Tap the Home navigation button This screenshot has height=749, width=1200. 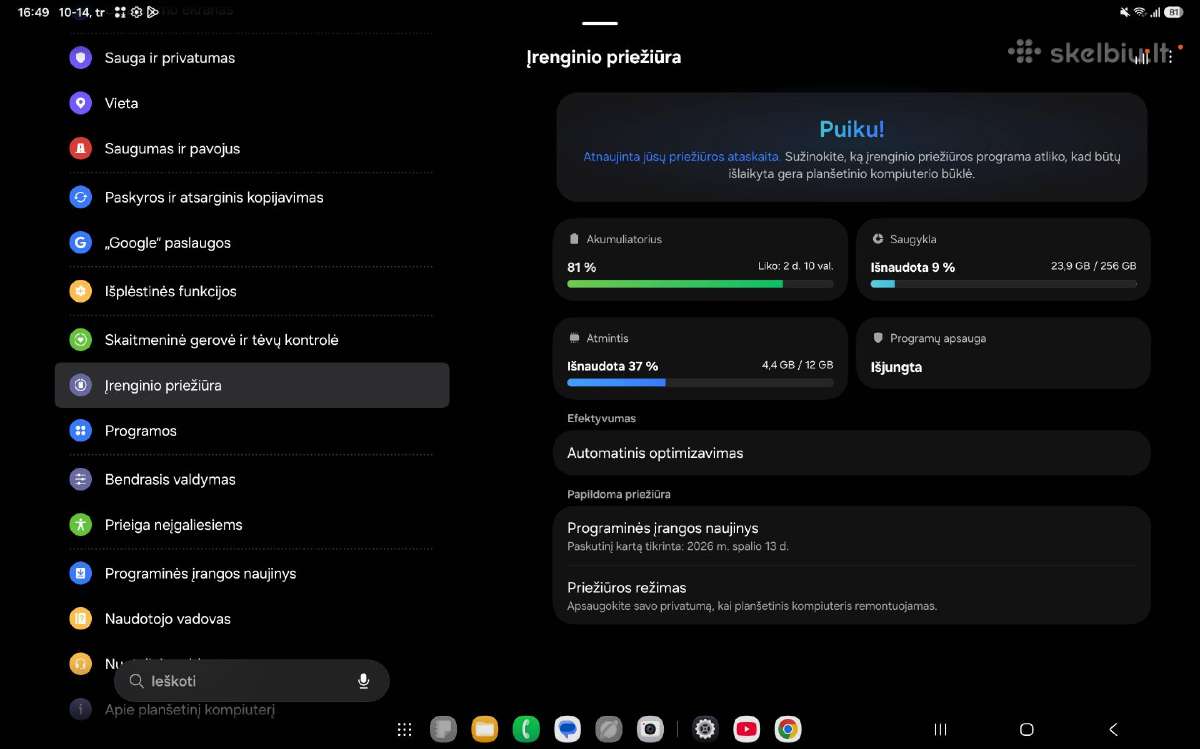click(1026, 730)
